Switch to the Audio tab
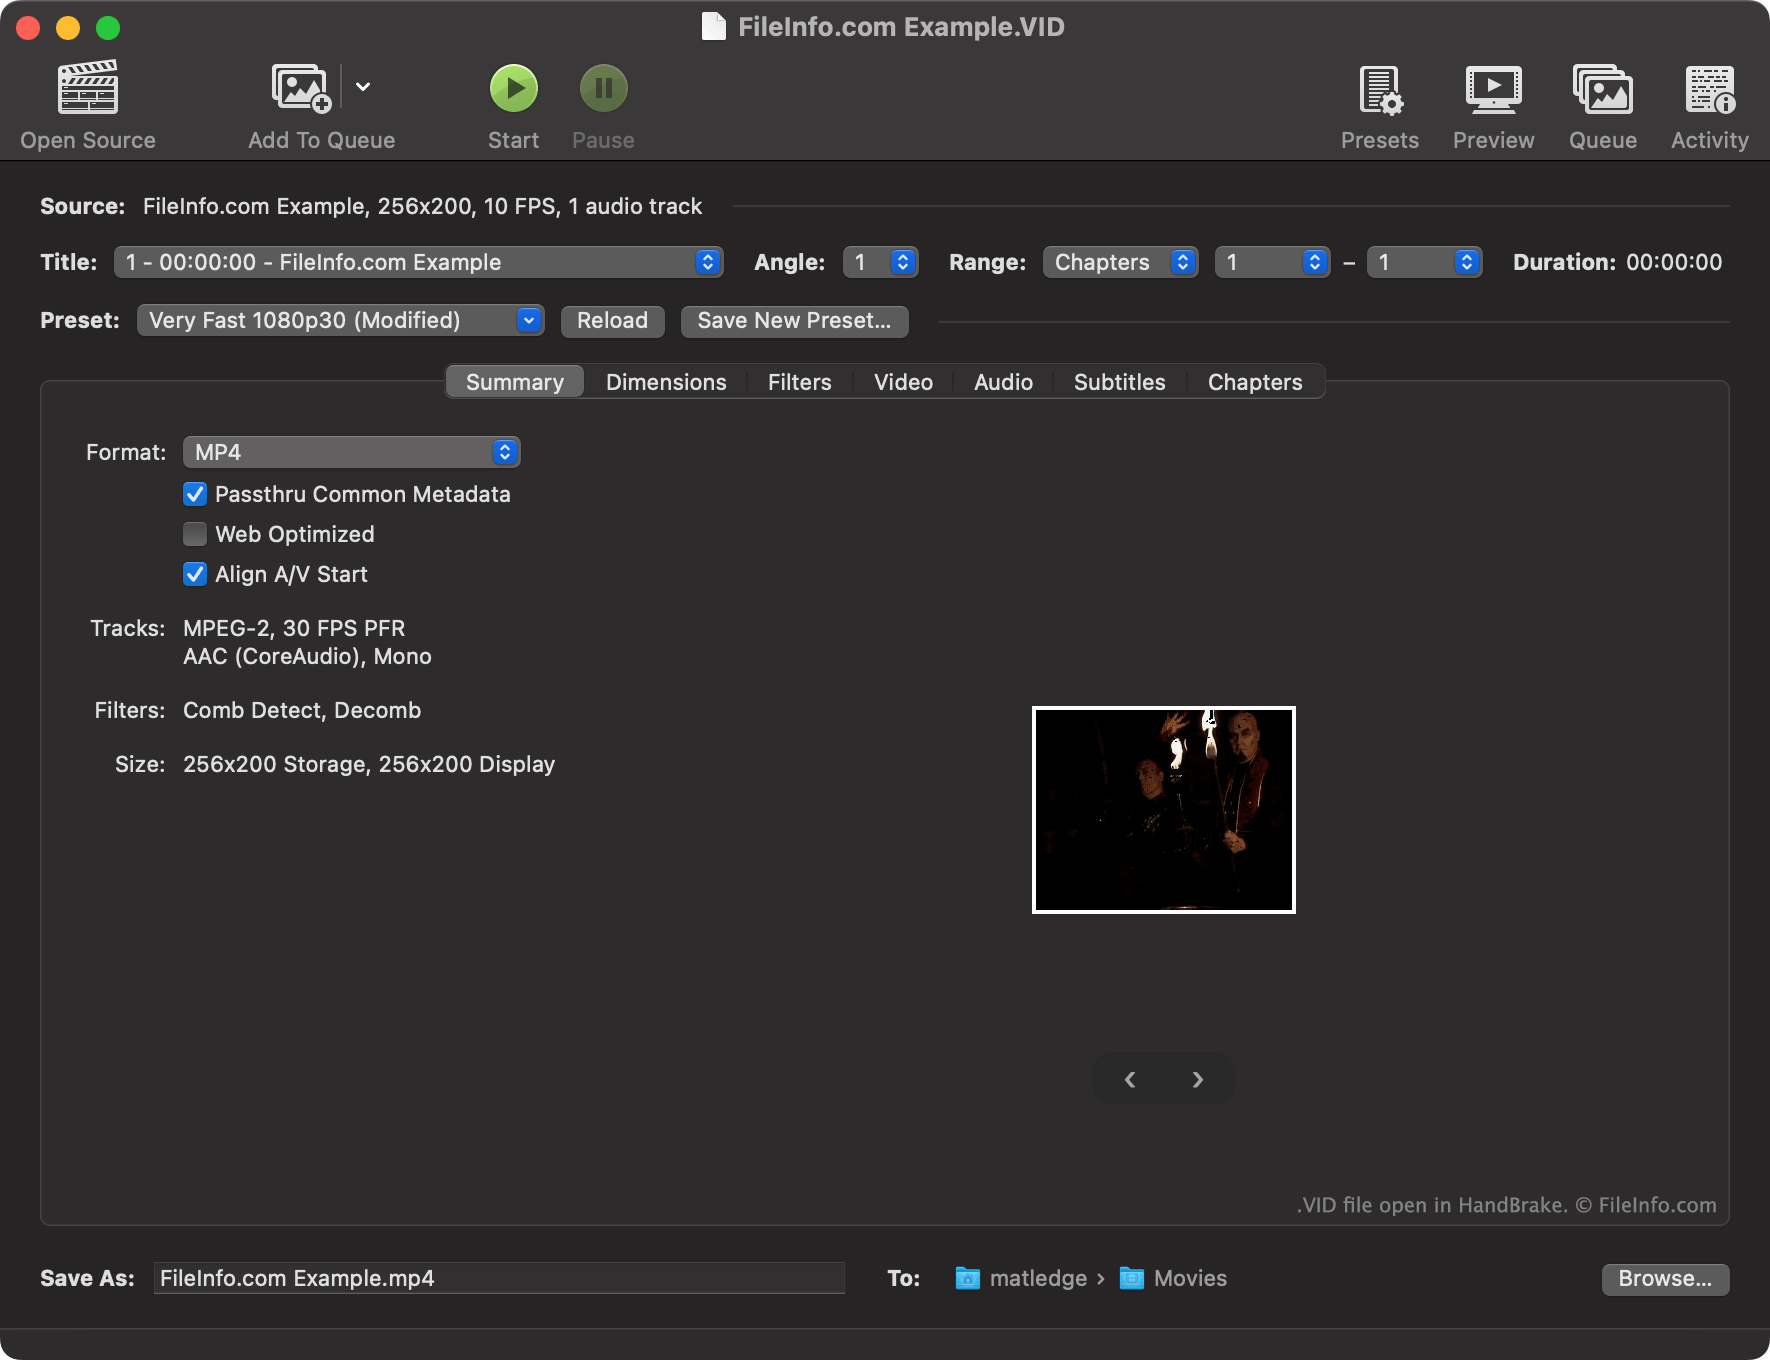 tap(1003, 382)
